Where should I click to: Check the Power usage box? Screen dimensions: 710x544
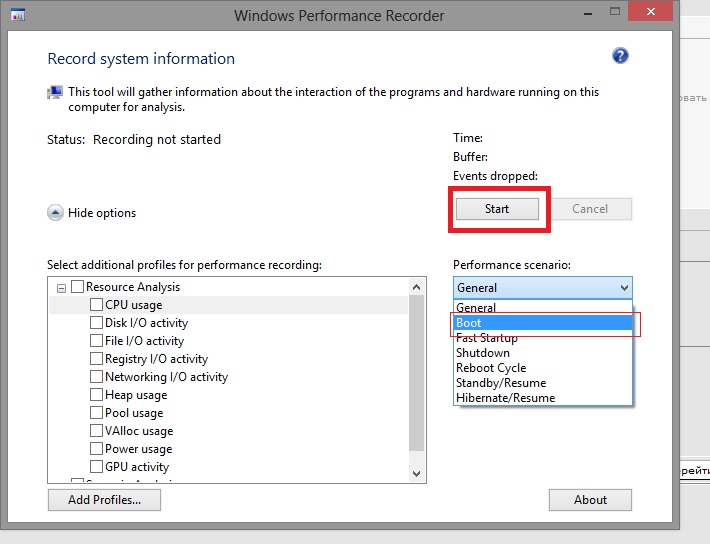point(96,448)
